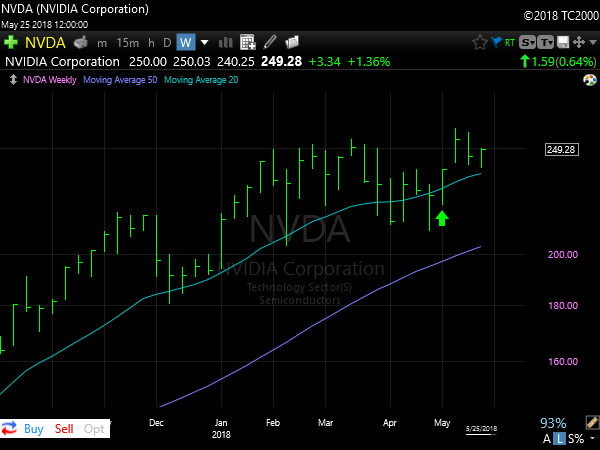Click the NVIDIA Corporation company name
The width and height of the screenshot is (600, 450).
pos(62,62)
